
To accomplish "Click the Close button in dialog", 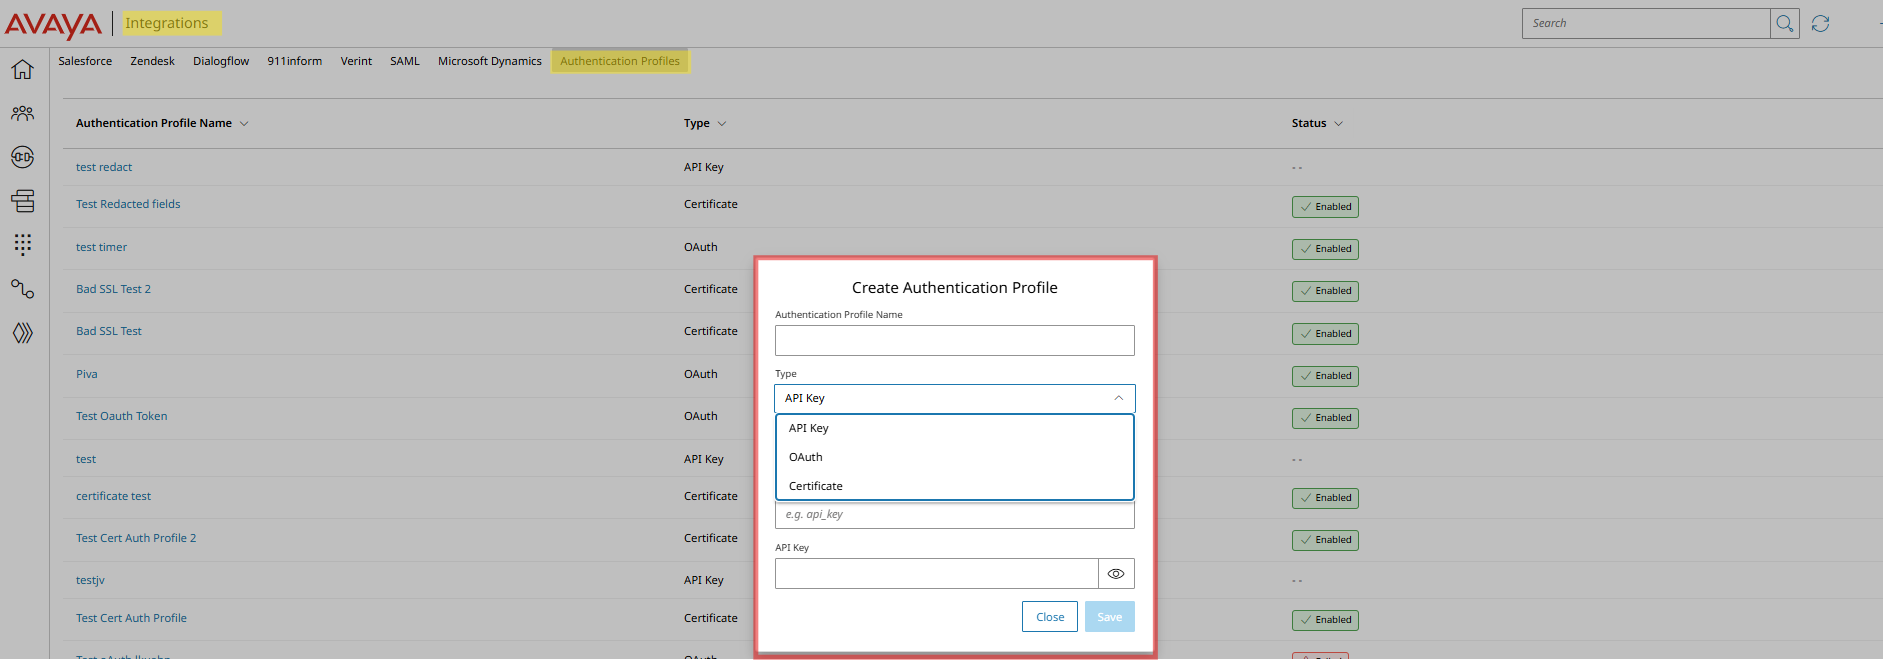I will tap(1050, 617).
